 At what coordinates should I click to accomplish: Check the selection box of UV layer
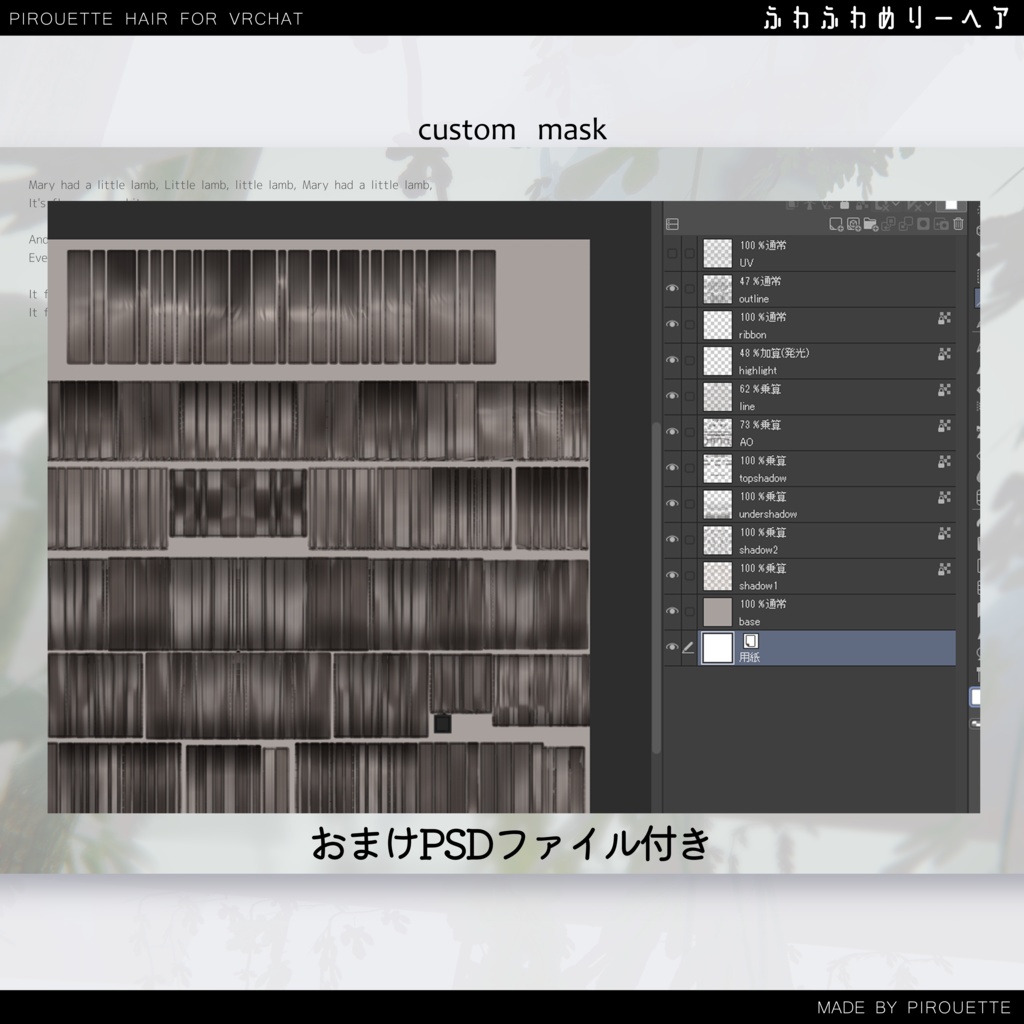click(x=690, y=253)
